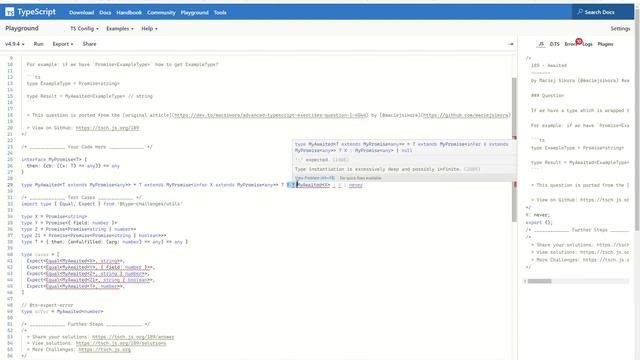The image size is (640, 360).
Task: Focus the Search Docs field
Action: [603, 12]
